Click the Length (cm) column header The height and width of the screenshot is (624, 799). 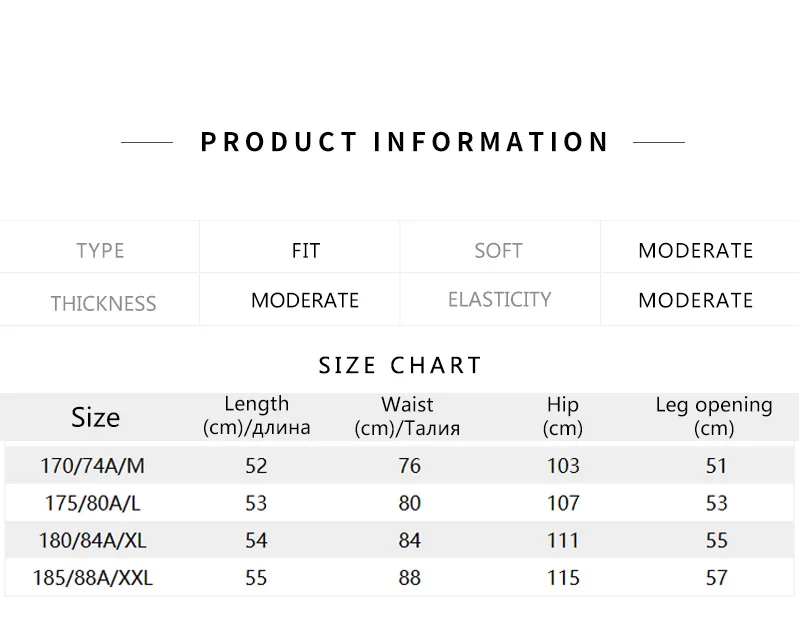[256, 416]
